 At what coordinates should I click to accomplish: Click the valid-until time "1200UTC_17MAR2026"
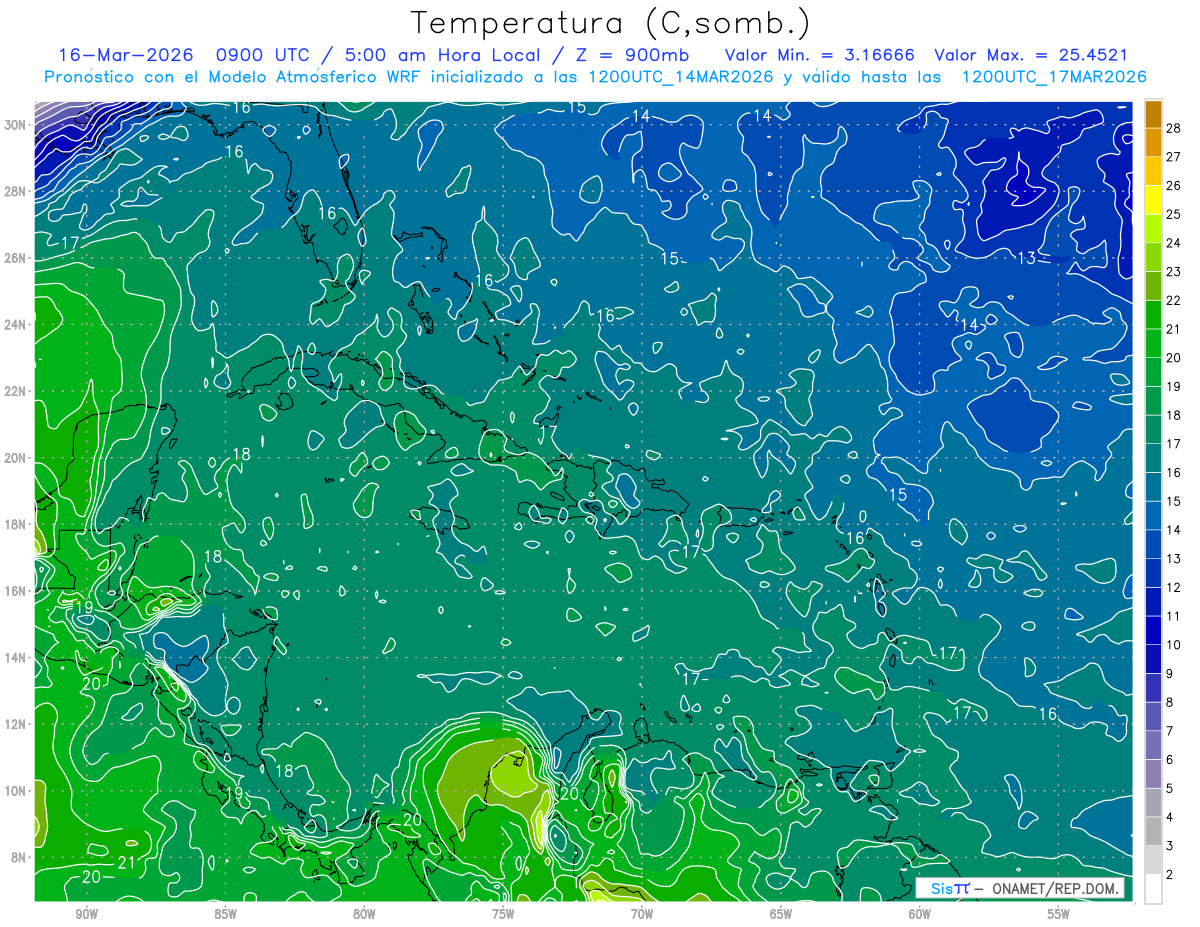pos(1054,77)
